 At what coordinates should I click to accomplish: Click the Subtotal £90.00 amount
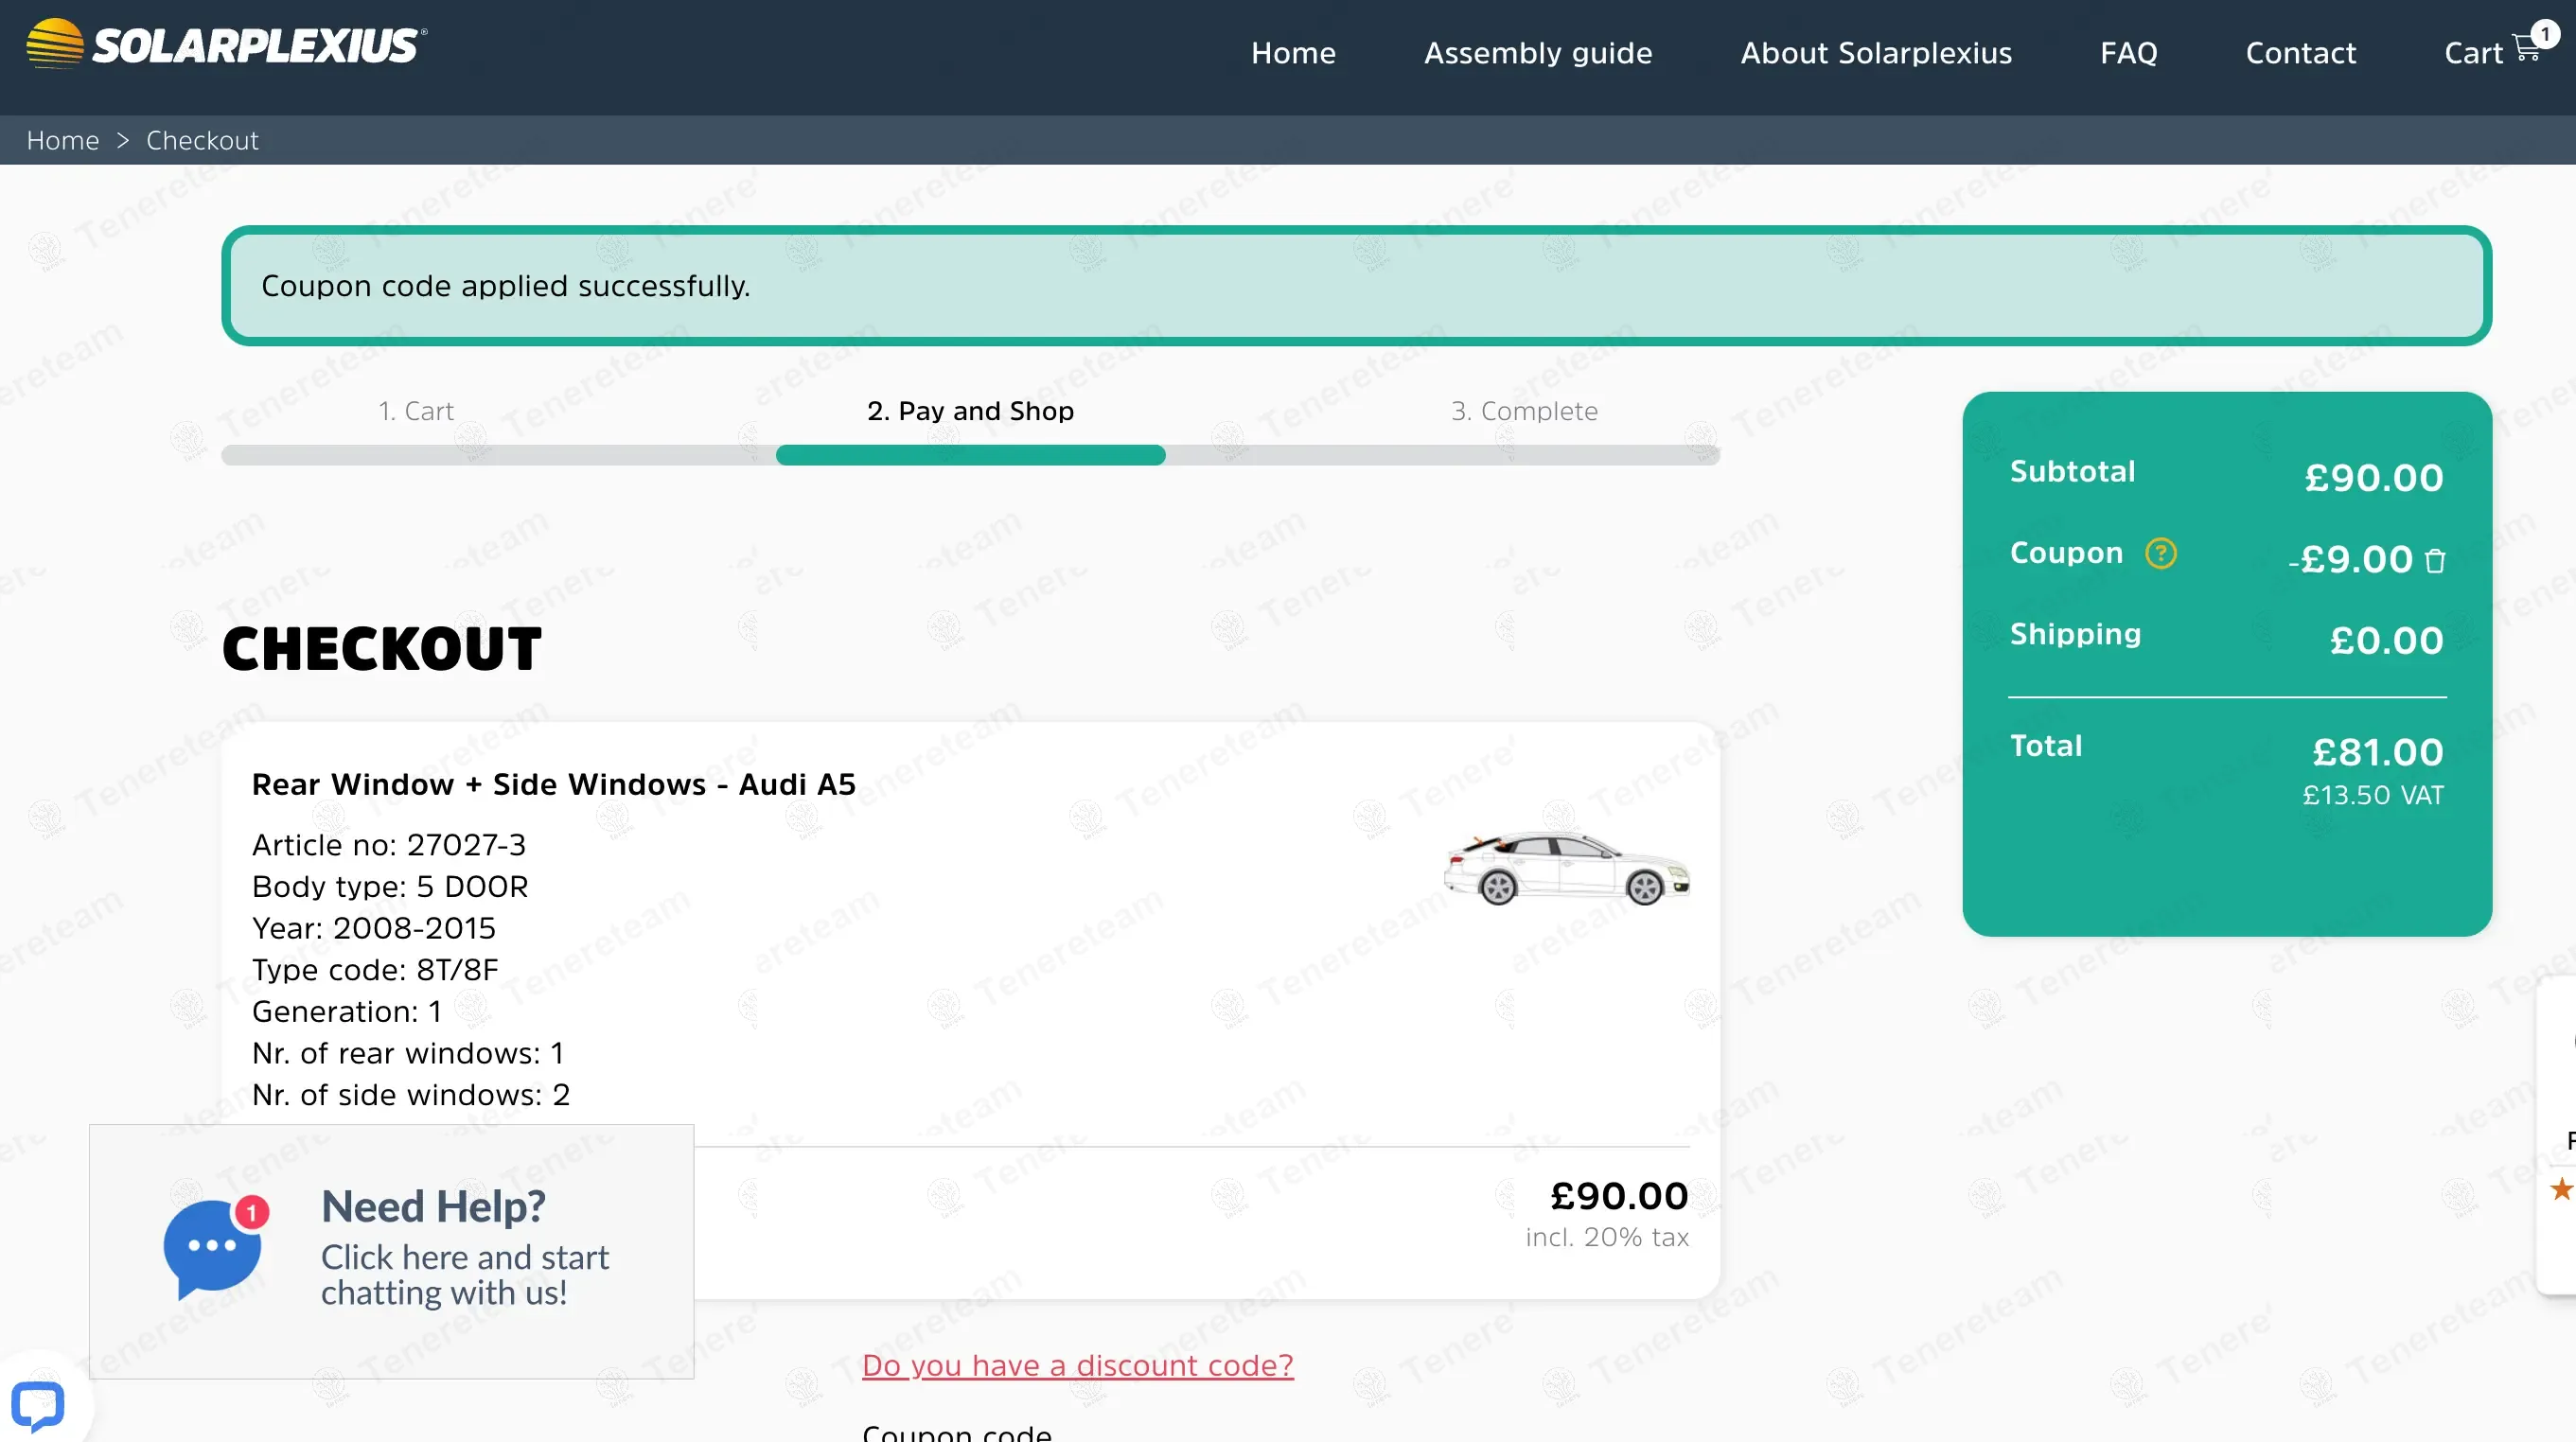coord(2373,478)
